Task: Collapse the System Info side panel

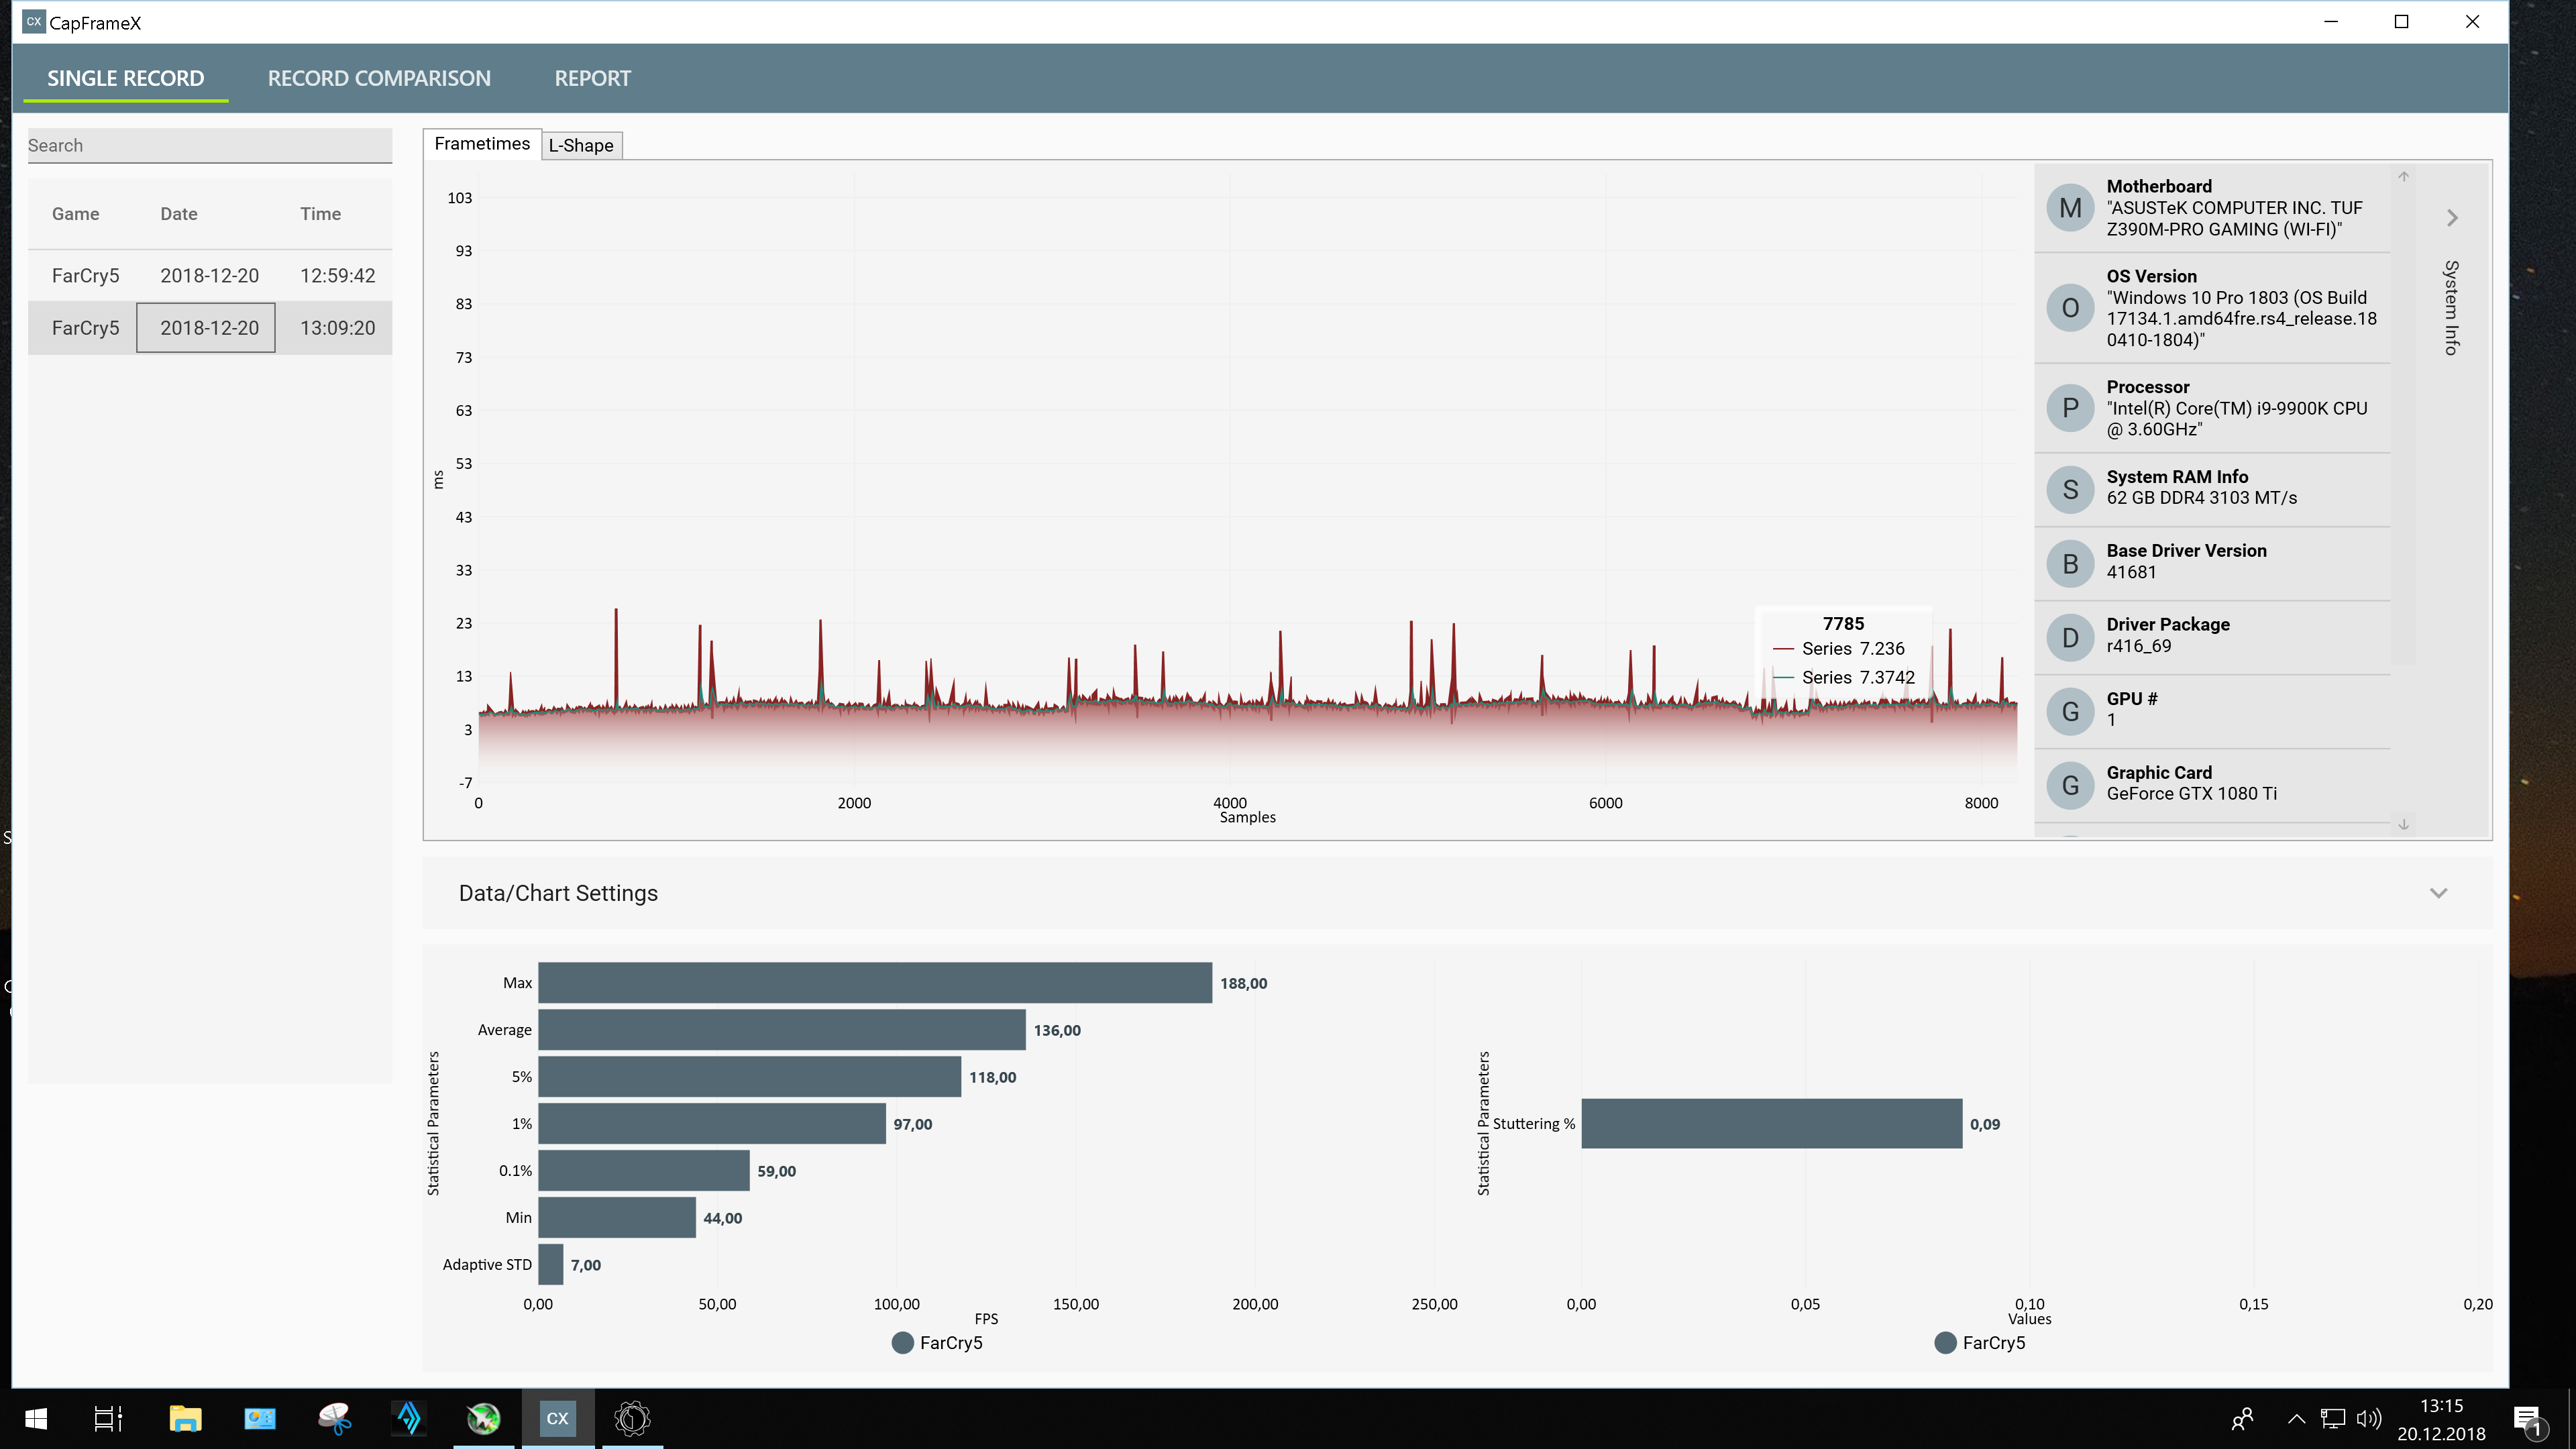Action: (x=2452, y=218)
